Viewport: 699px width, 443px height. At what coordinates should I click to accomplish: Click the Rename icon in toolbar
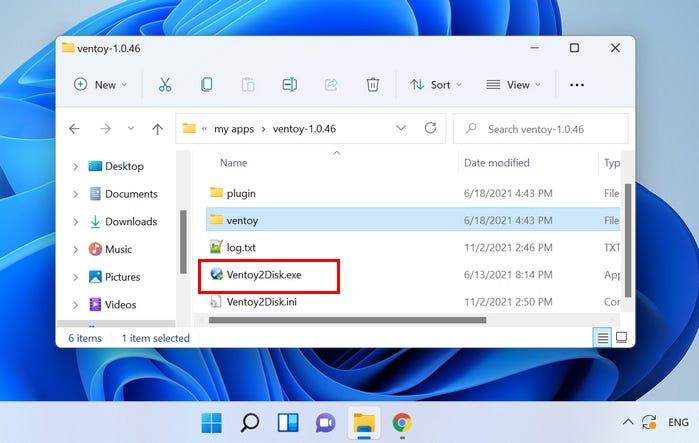[x=290, y=84]
